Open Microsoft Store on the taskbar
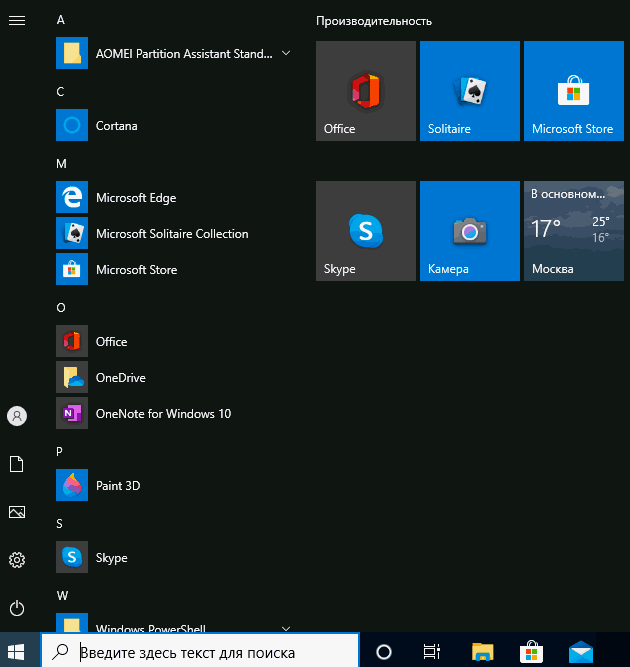 coord(531,651)
